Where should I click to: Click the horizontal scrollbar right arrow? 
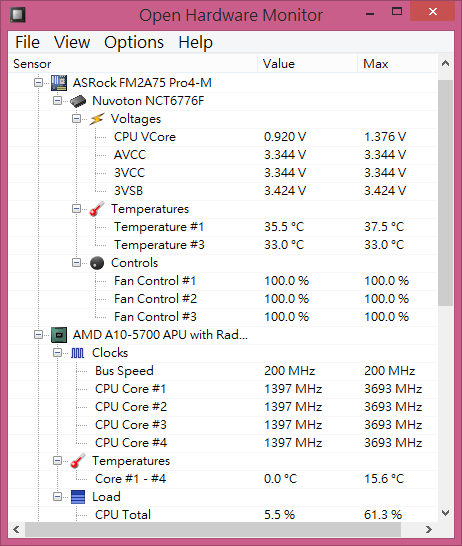429,530
